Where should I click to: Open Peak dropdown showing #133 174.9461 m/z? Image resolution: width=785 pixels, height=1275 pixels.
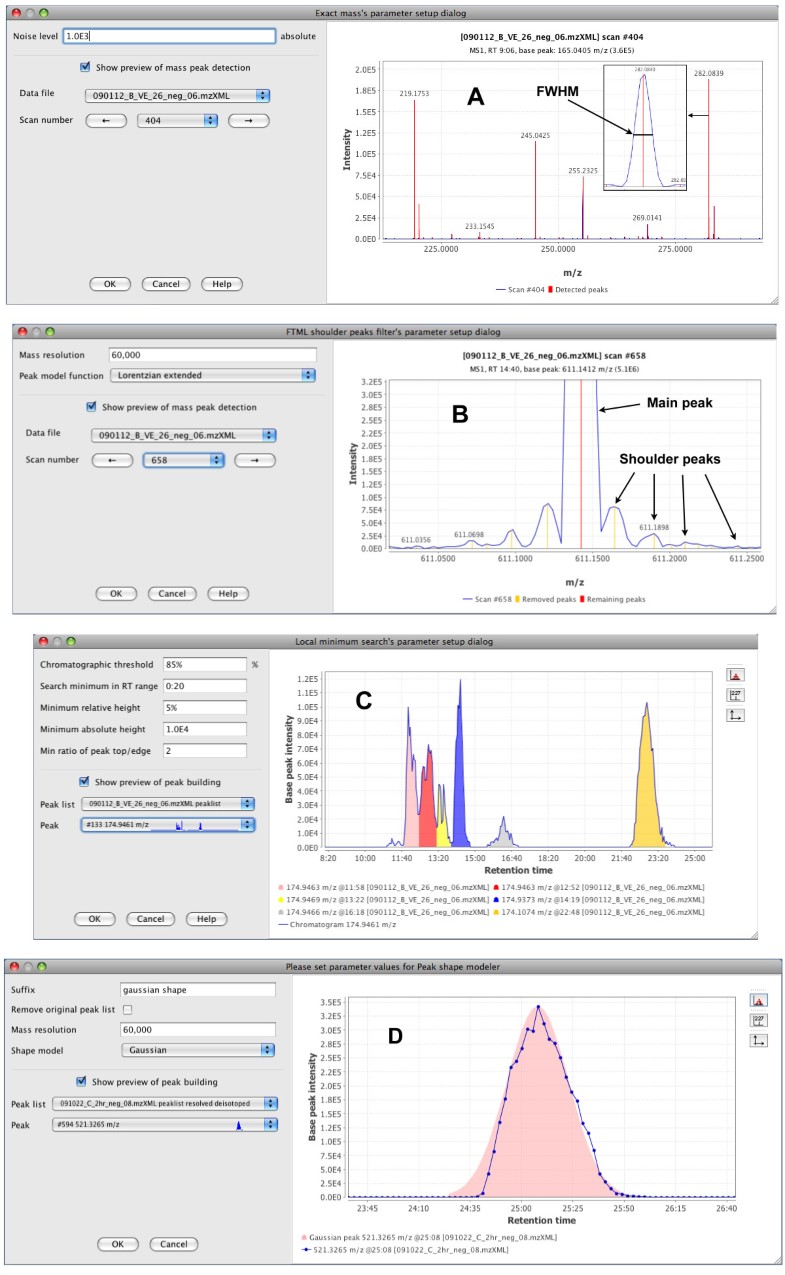tap(168, 825)
